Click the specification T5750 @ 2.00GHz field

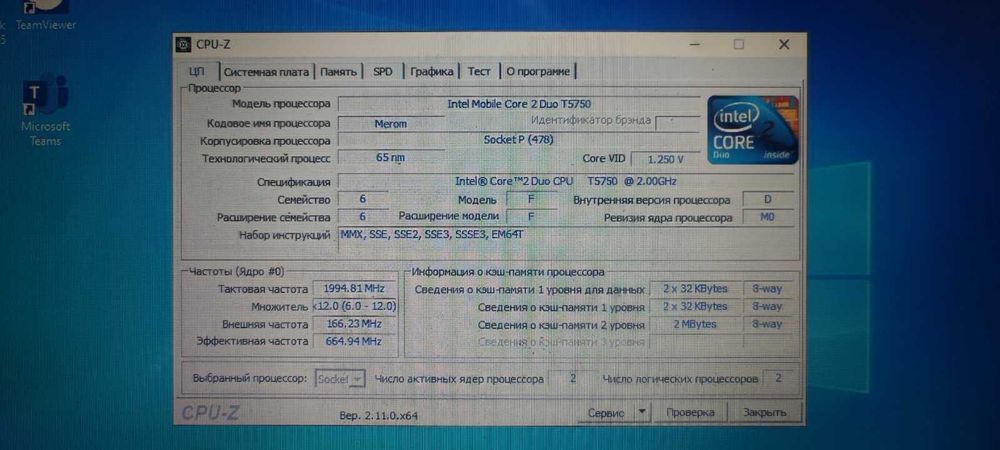(x=566, y=182)
